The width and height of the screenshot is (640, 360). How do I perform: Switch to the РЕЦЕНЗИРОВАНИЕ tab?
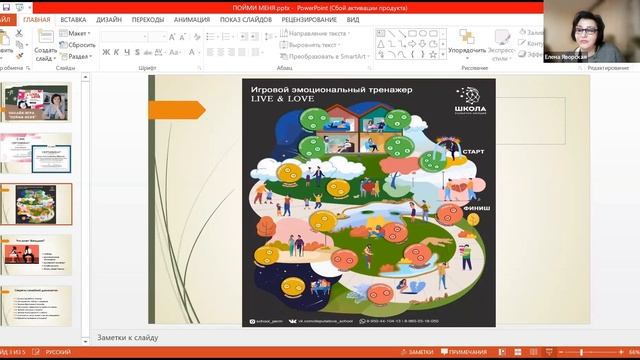pyautogui.click(x=309, y=20)
